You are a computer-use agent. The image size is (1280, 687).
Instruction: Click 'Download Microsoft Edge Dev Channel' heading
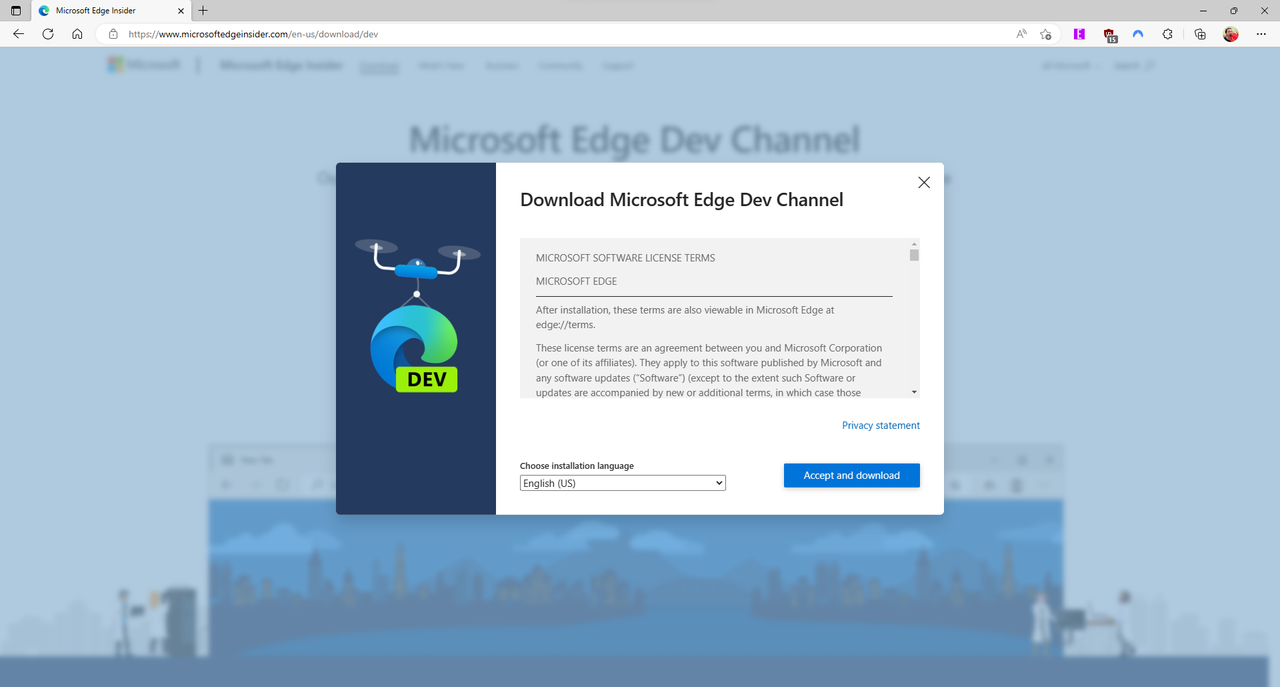[682, 199]
